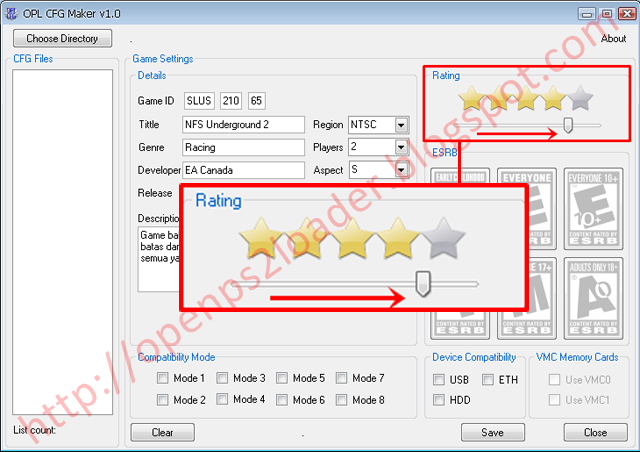This screenshot has height=452, width=640.
Task: Select the Everyone 10+ ESRB rating icon
Action: point(593,208)
